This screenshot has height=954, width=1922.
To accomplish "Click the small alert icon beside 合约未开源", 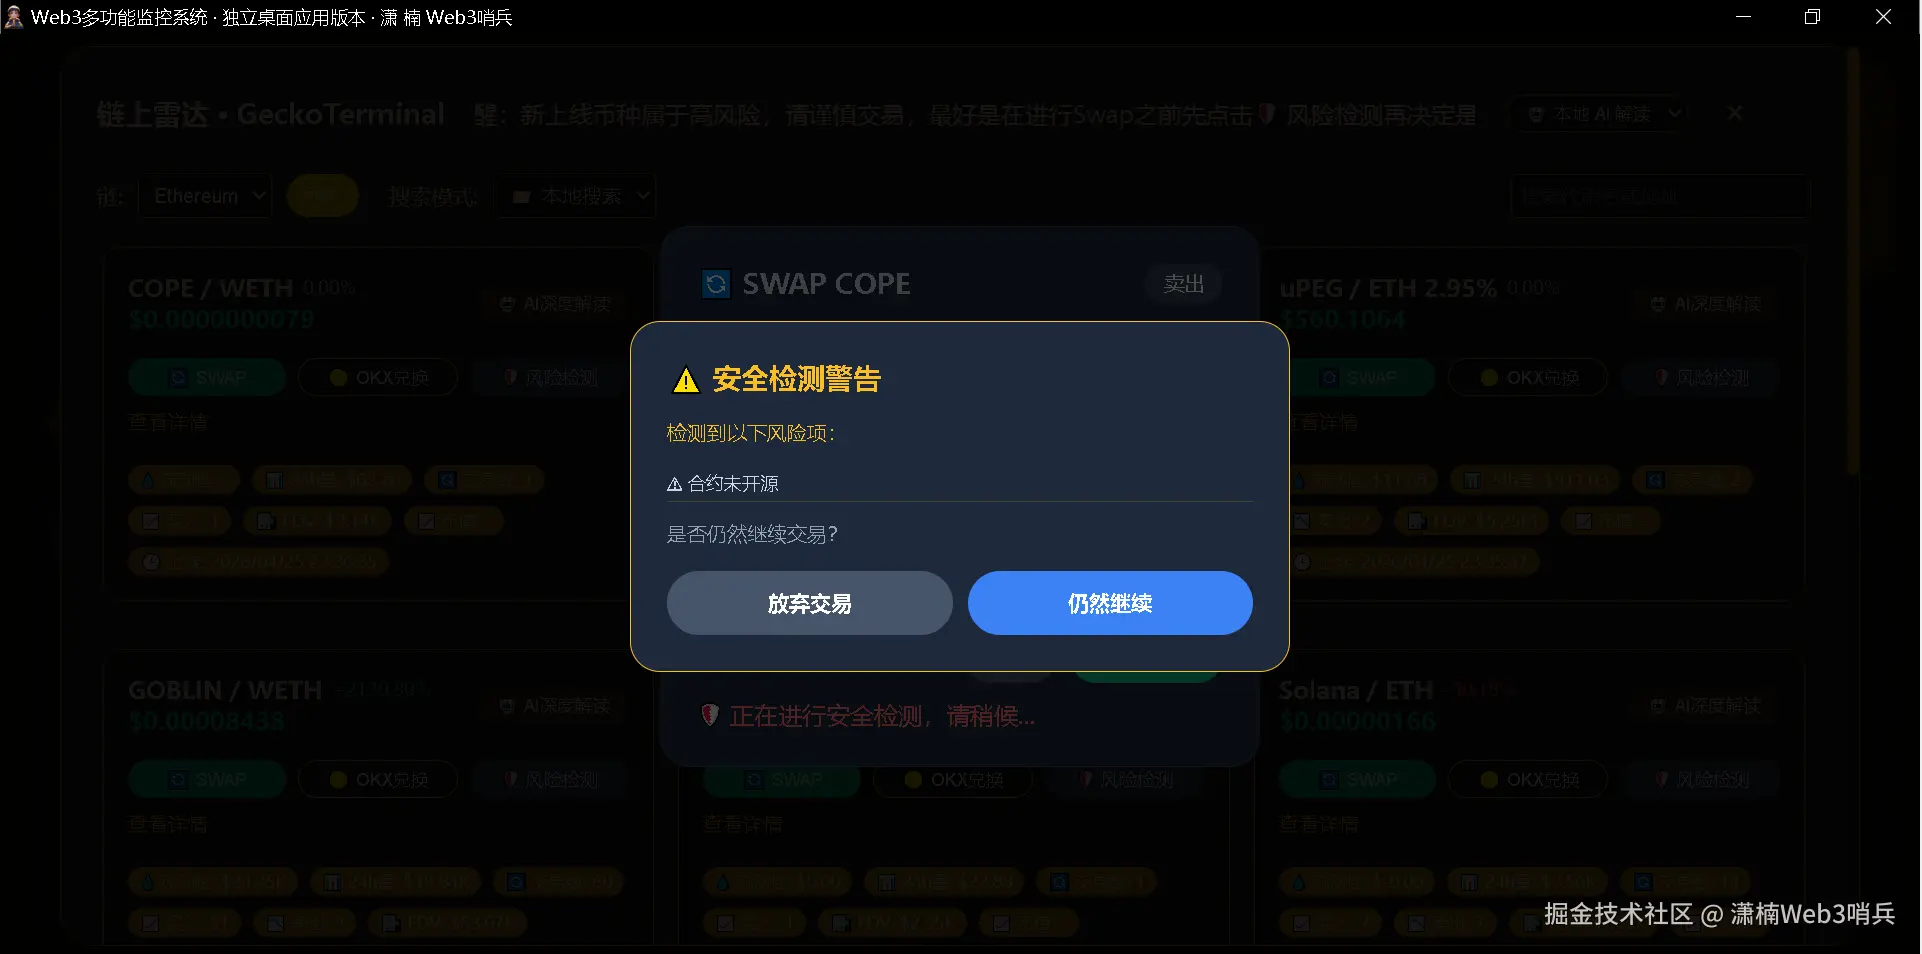I will click(x=675, y=484).
